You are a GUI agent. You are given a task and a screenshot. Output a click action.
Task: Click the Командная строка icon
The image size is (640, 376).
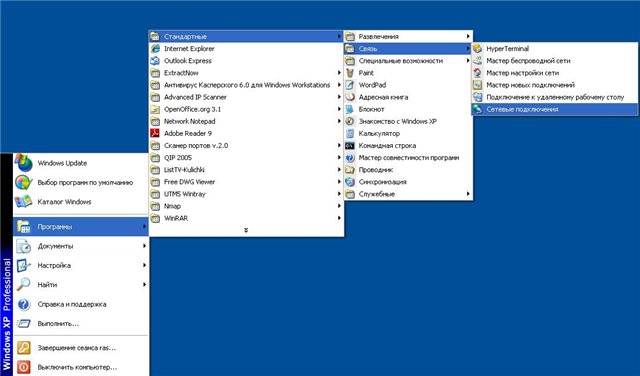(350, 146)
